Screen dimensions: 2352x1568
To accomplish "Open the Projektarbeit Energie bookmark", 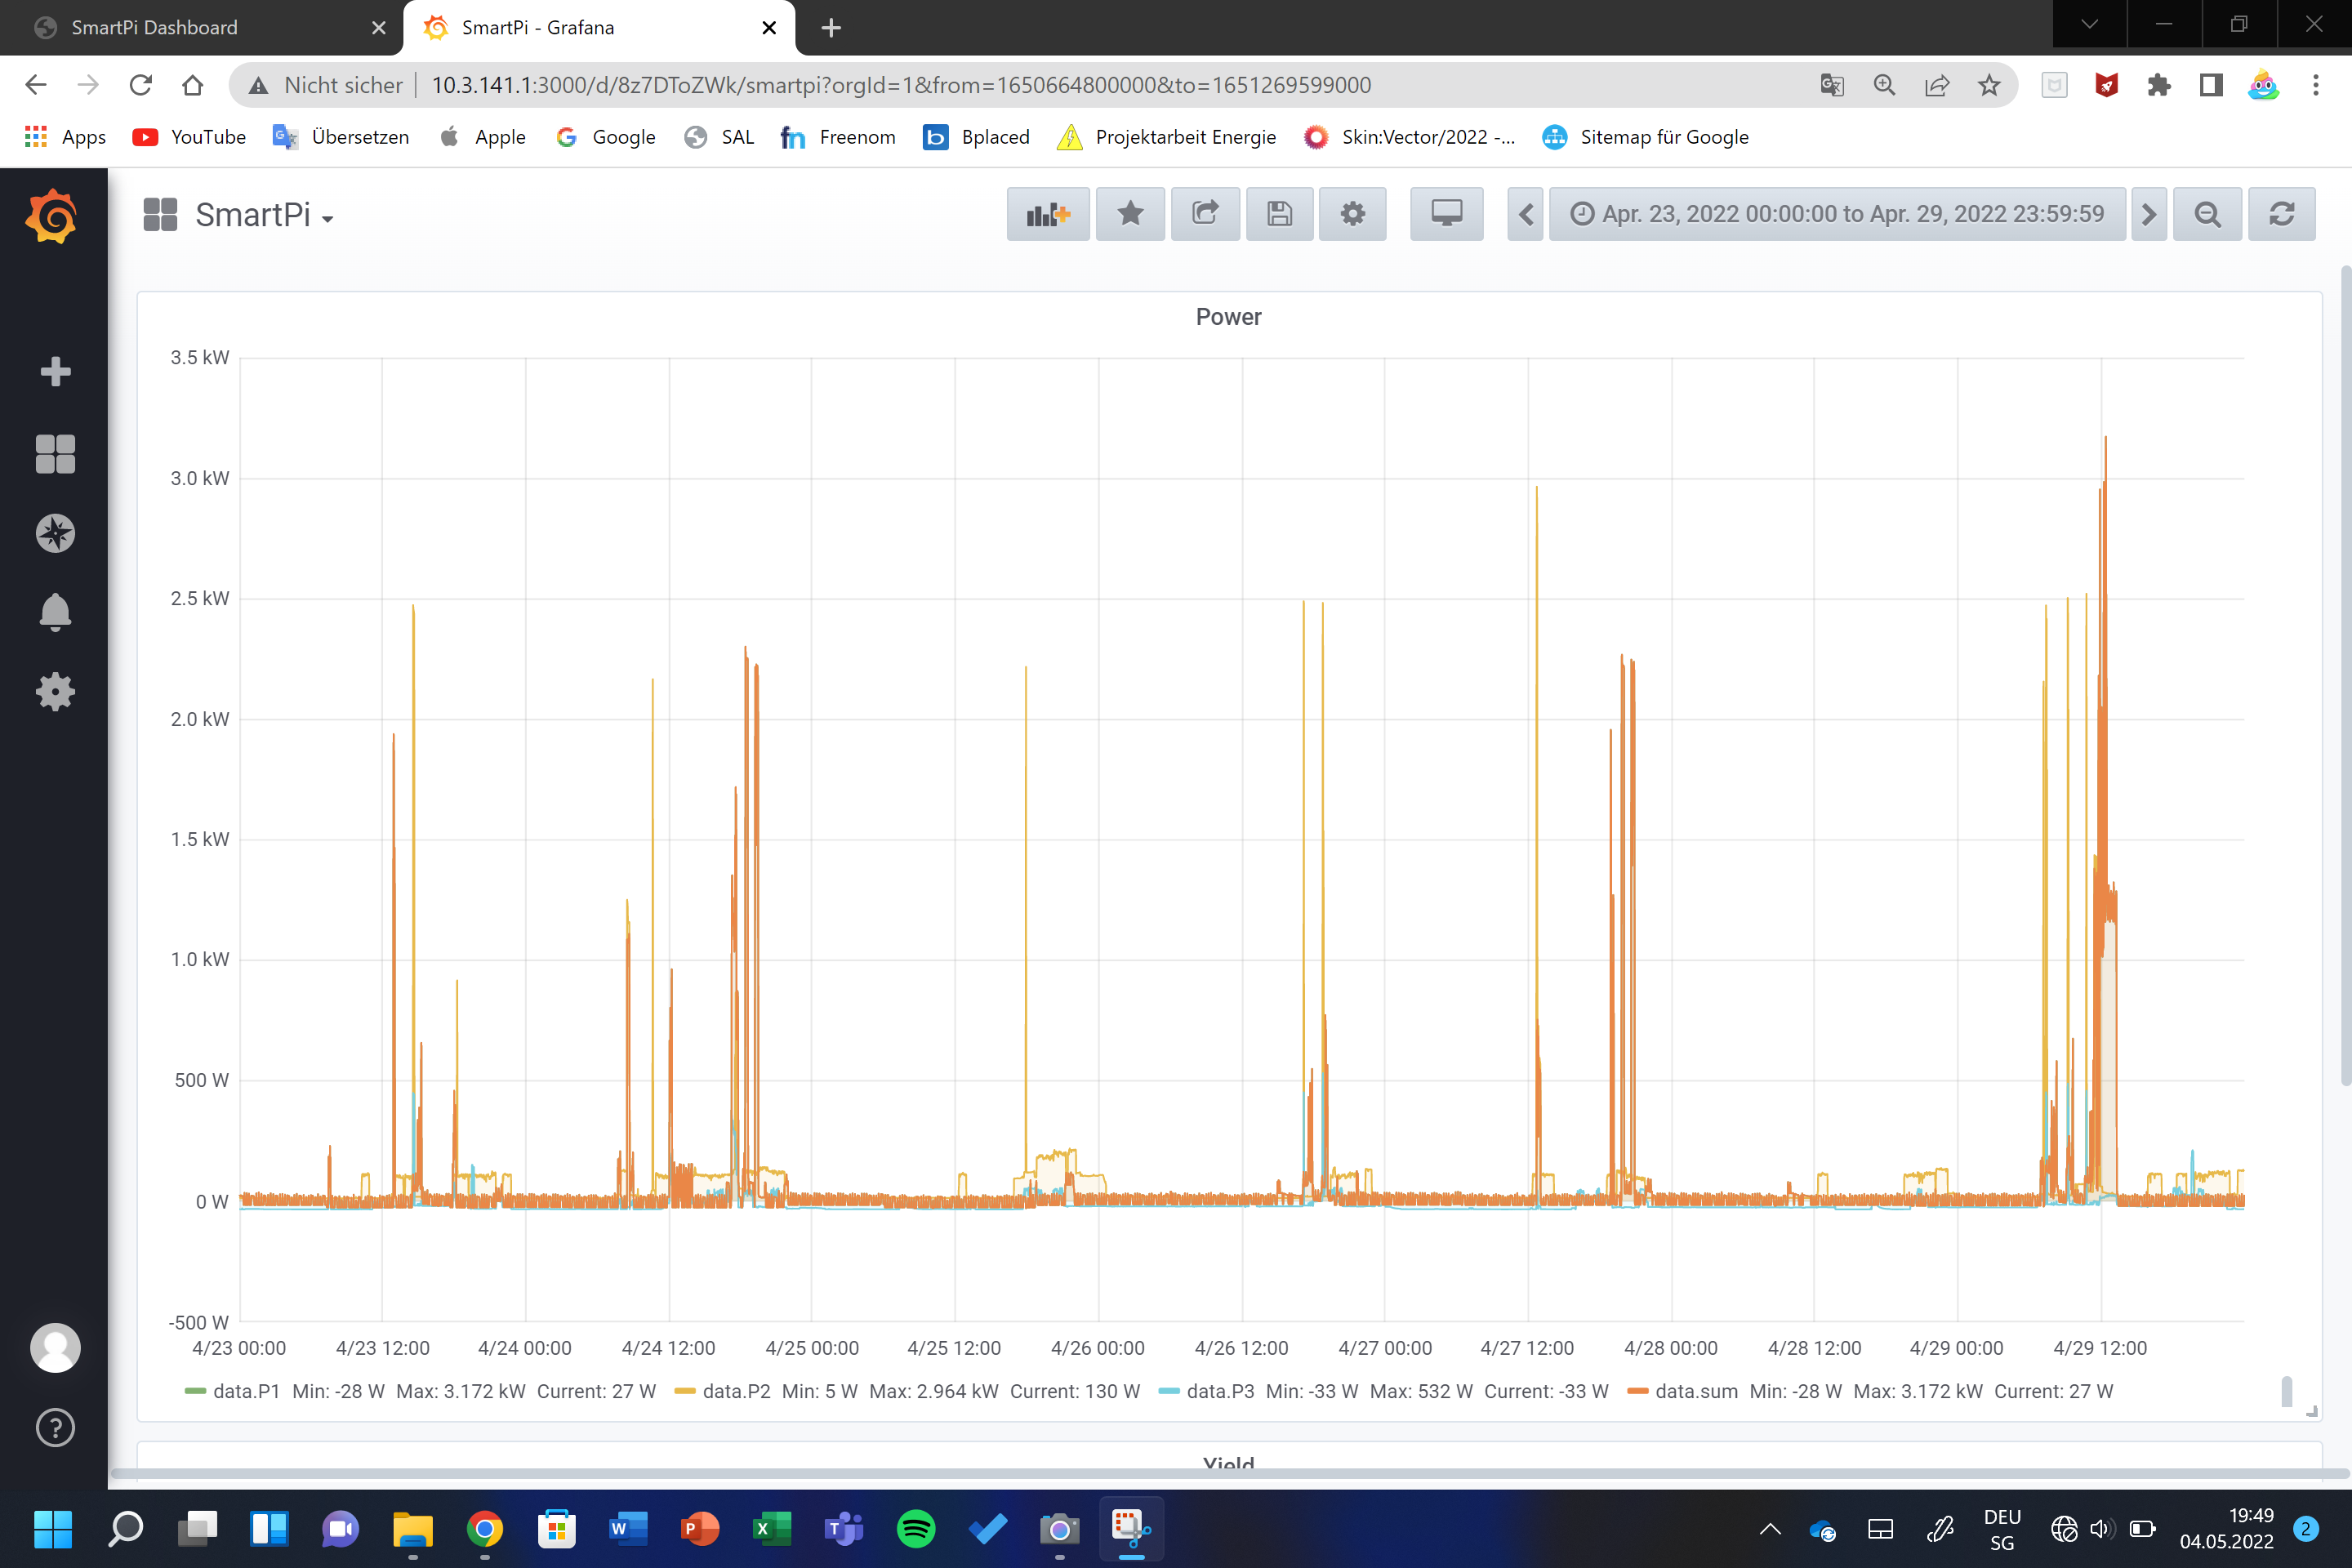I will coord(1184,137).
